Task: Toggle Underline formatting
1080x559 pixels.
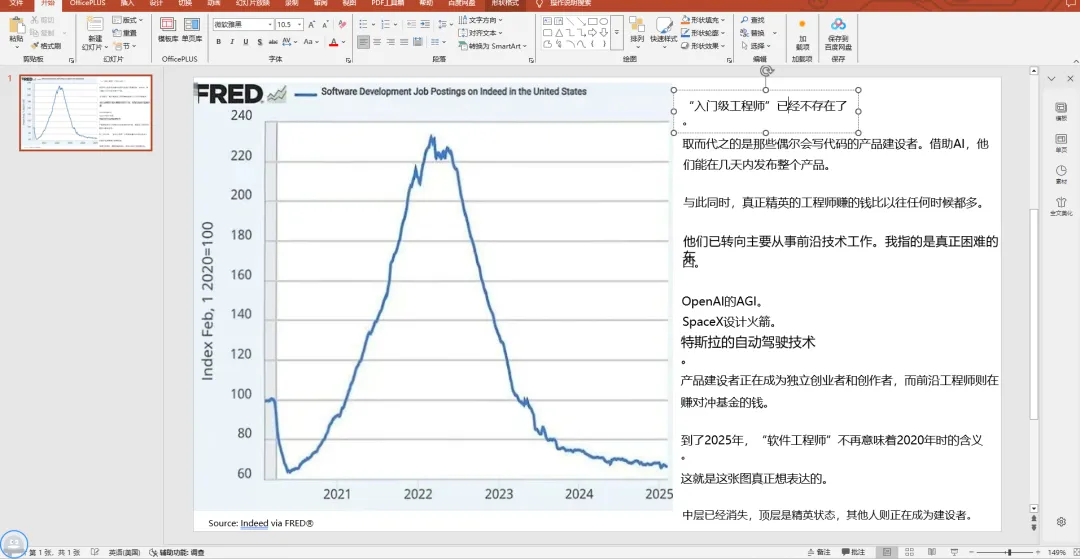Action: [246, 42]
